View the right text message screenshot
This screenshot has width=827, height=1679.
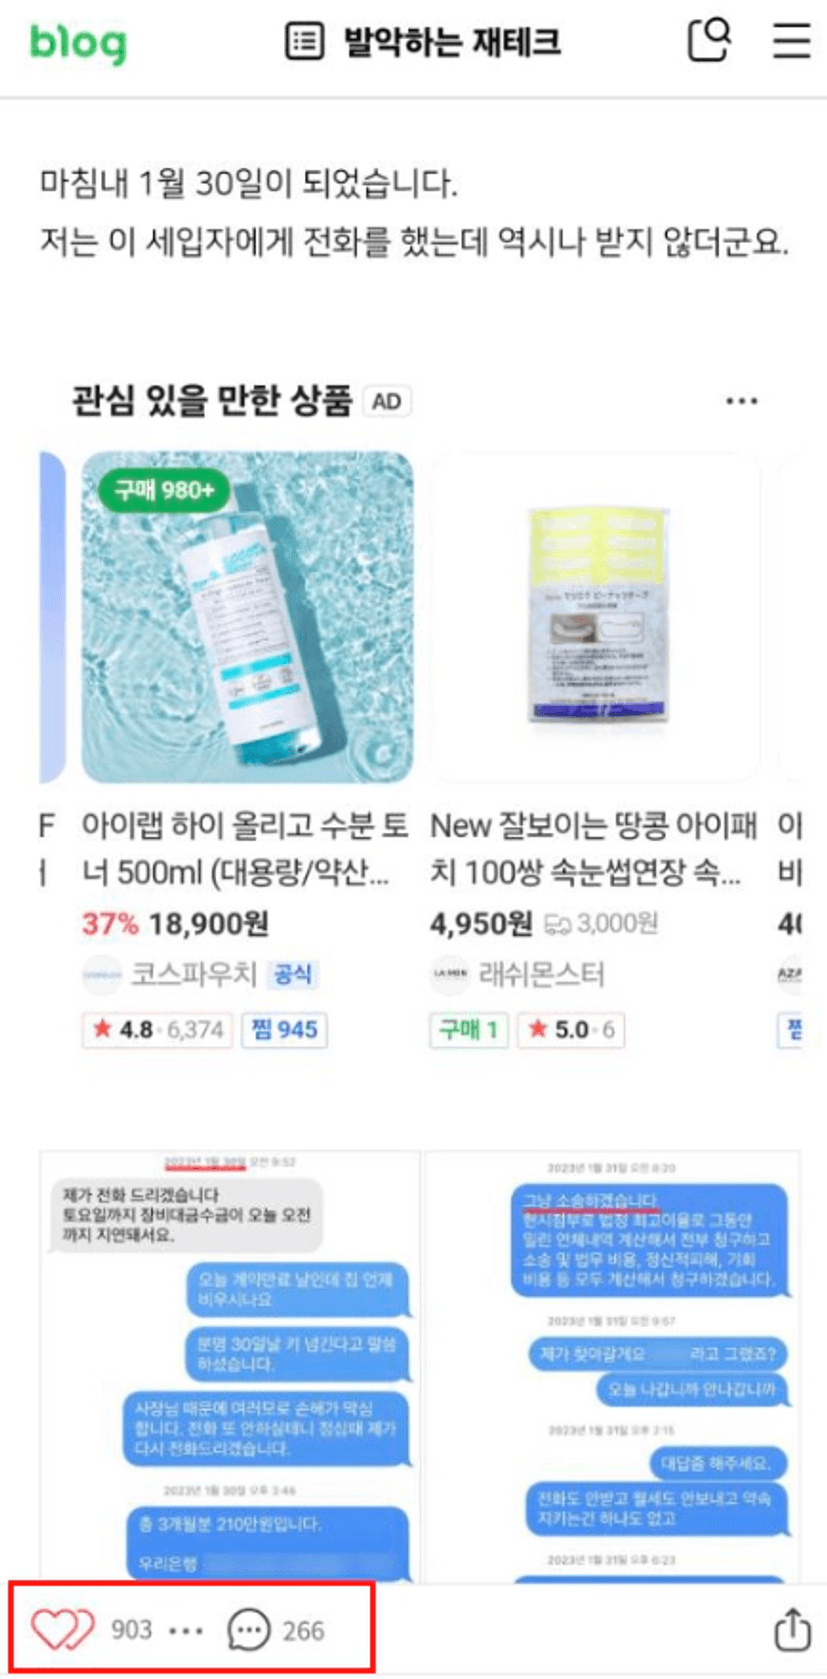coord(613,1366)
